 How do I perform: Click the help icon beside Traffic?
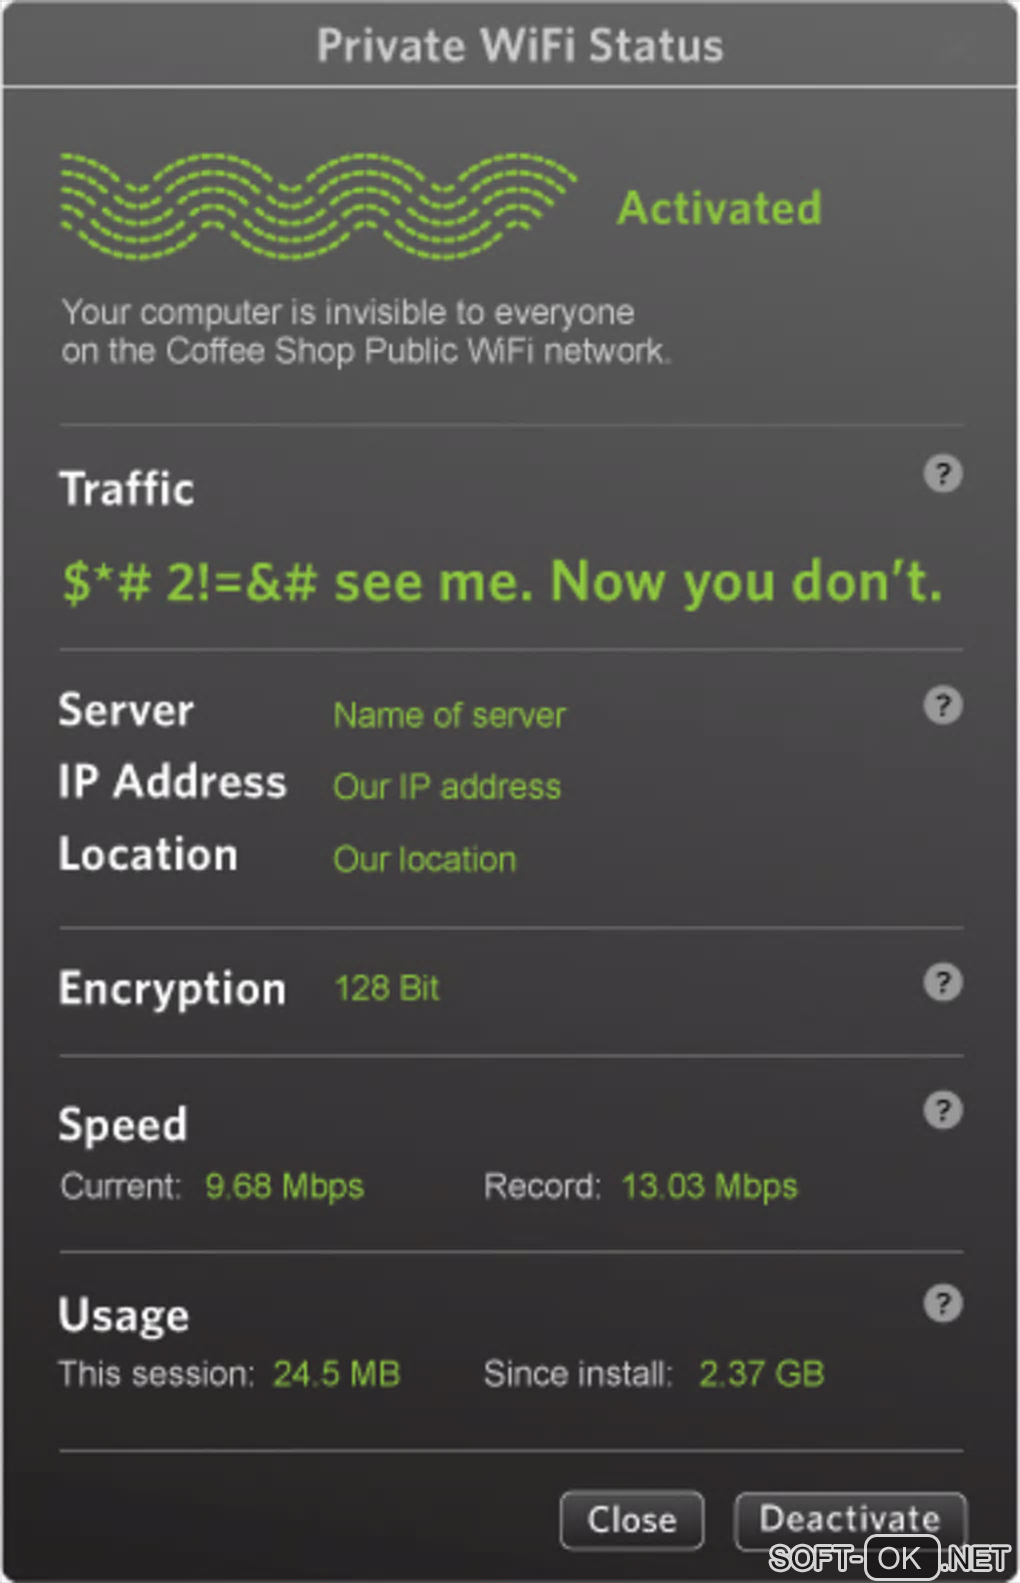coord(942,474)
